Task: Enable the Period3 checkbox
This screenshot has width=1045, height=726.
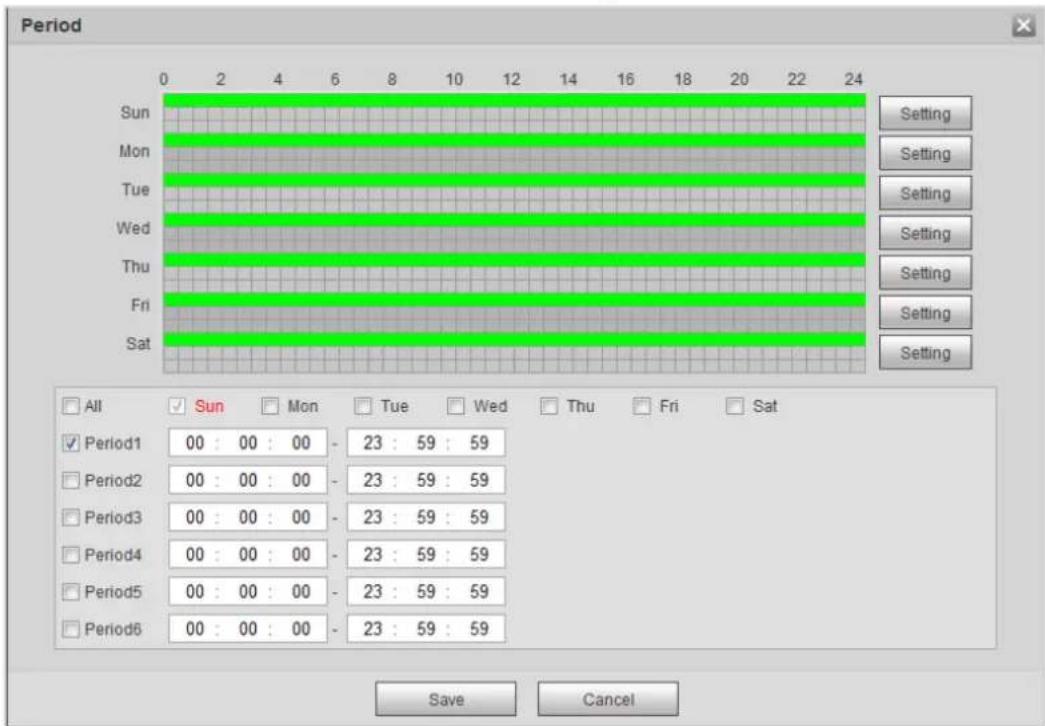Action: click(71, 517)
